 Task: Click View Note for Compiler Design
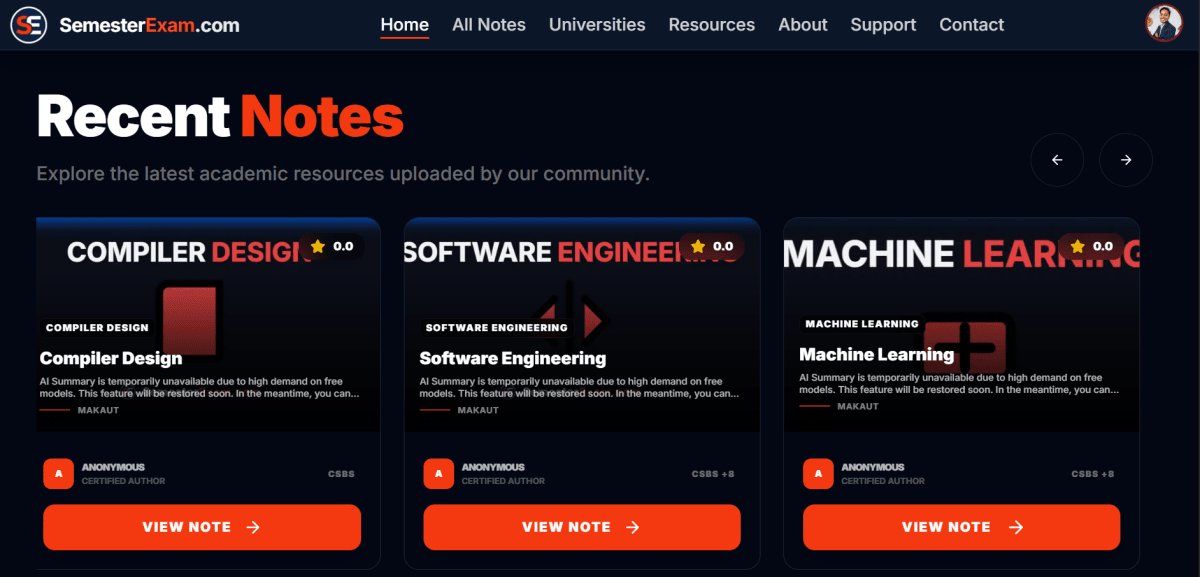coord(202,527)
